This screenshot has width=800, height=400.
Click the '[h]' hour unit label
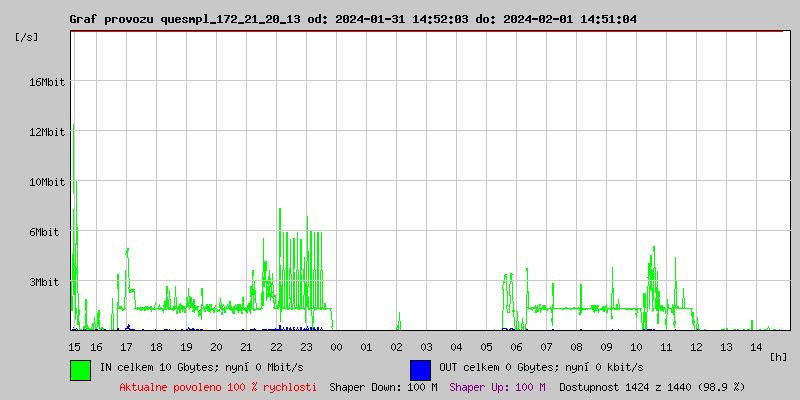click(778, 356)
